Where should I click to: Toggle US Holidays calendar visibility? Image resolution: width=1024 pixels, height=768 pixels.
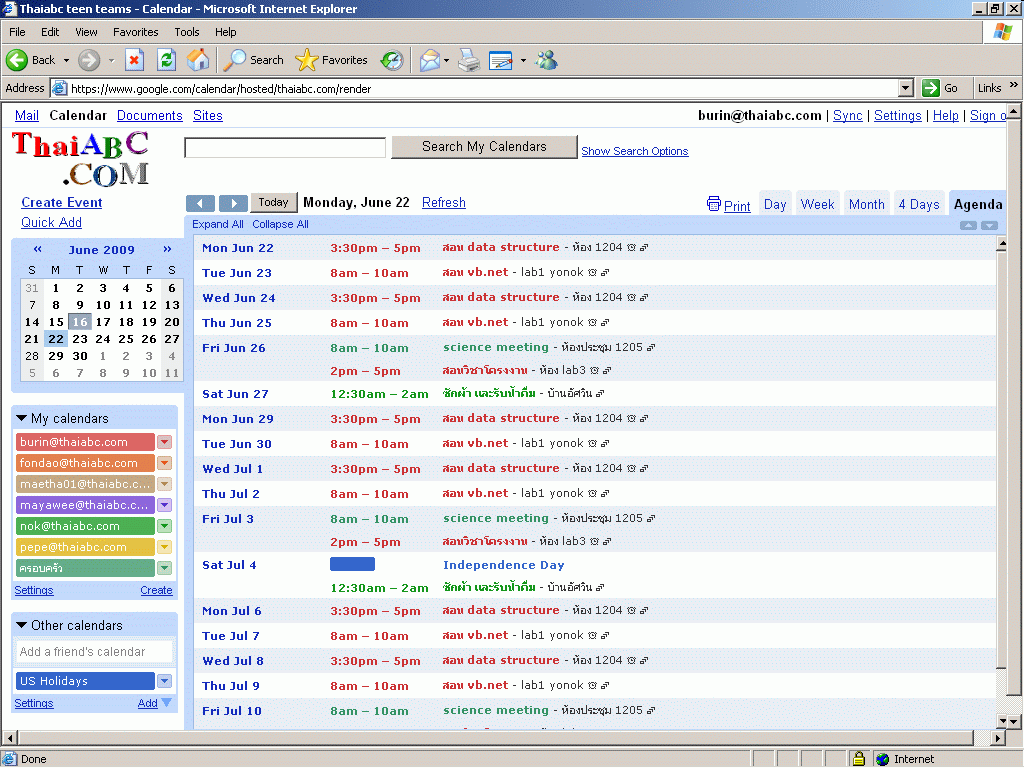coord(85,681)
